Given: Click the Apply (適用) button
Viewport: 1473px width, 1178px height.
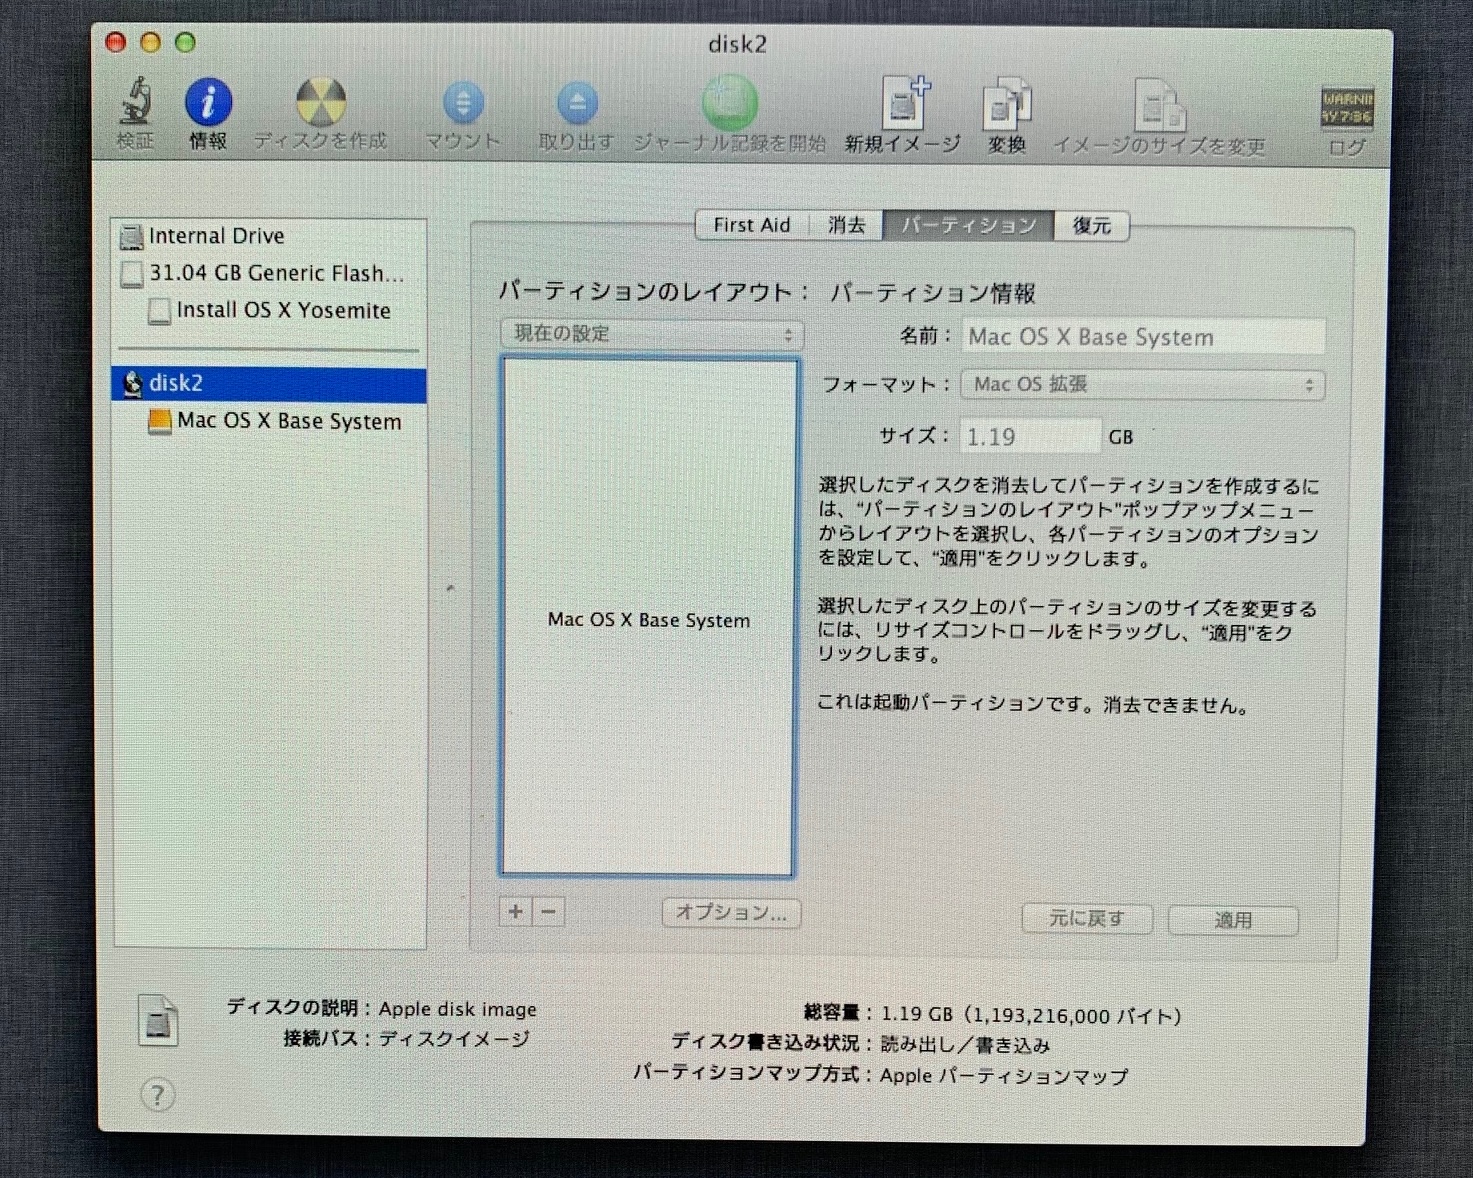Looking at the screenshot, I should click(x=1233, y=920).
